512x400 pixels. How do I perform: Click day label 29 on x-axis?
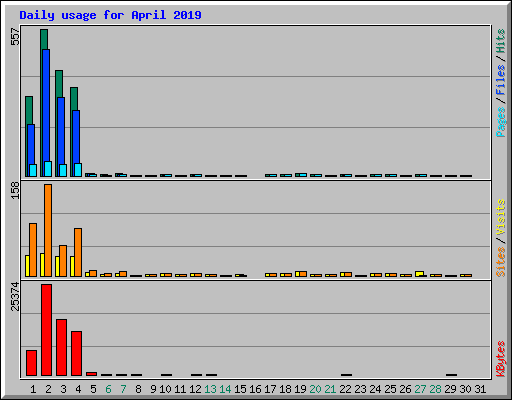450,389
